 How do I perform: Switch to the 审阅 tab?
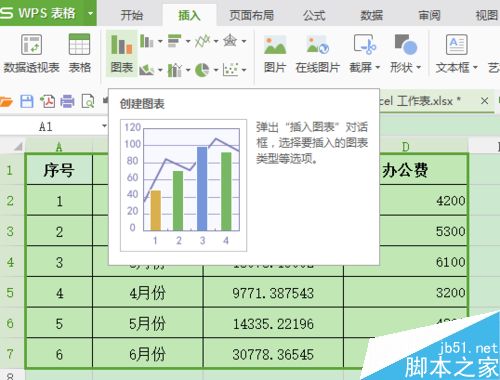(x=429, y=15)
